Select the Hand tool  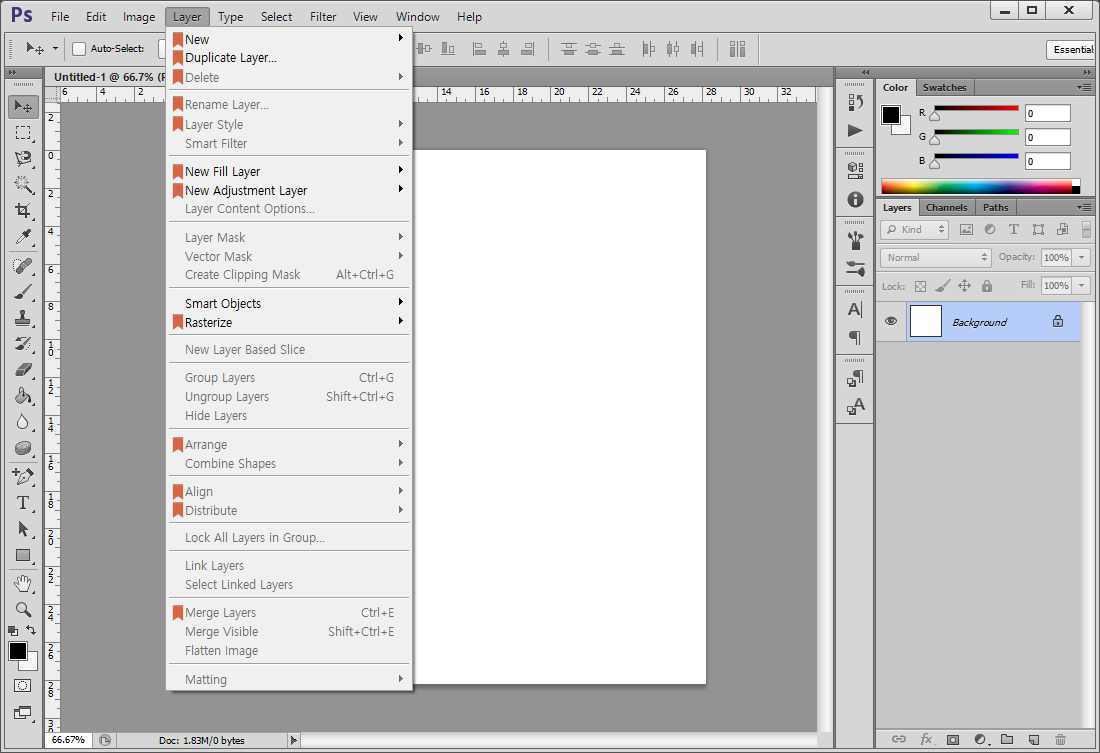tap(23, 583)
